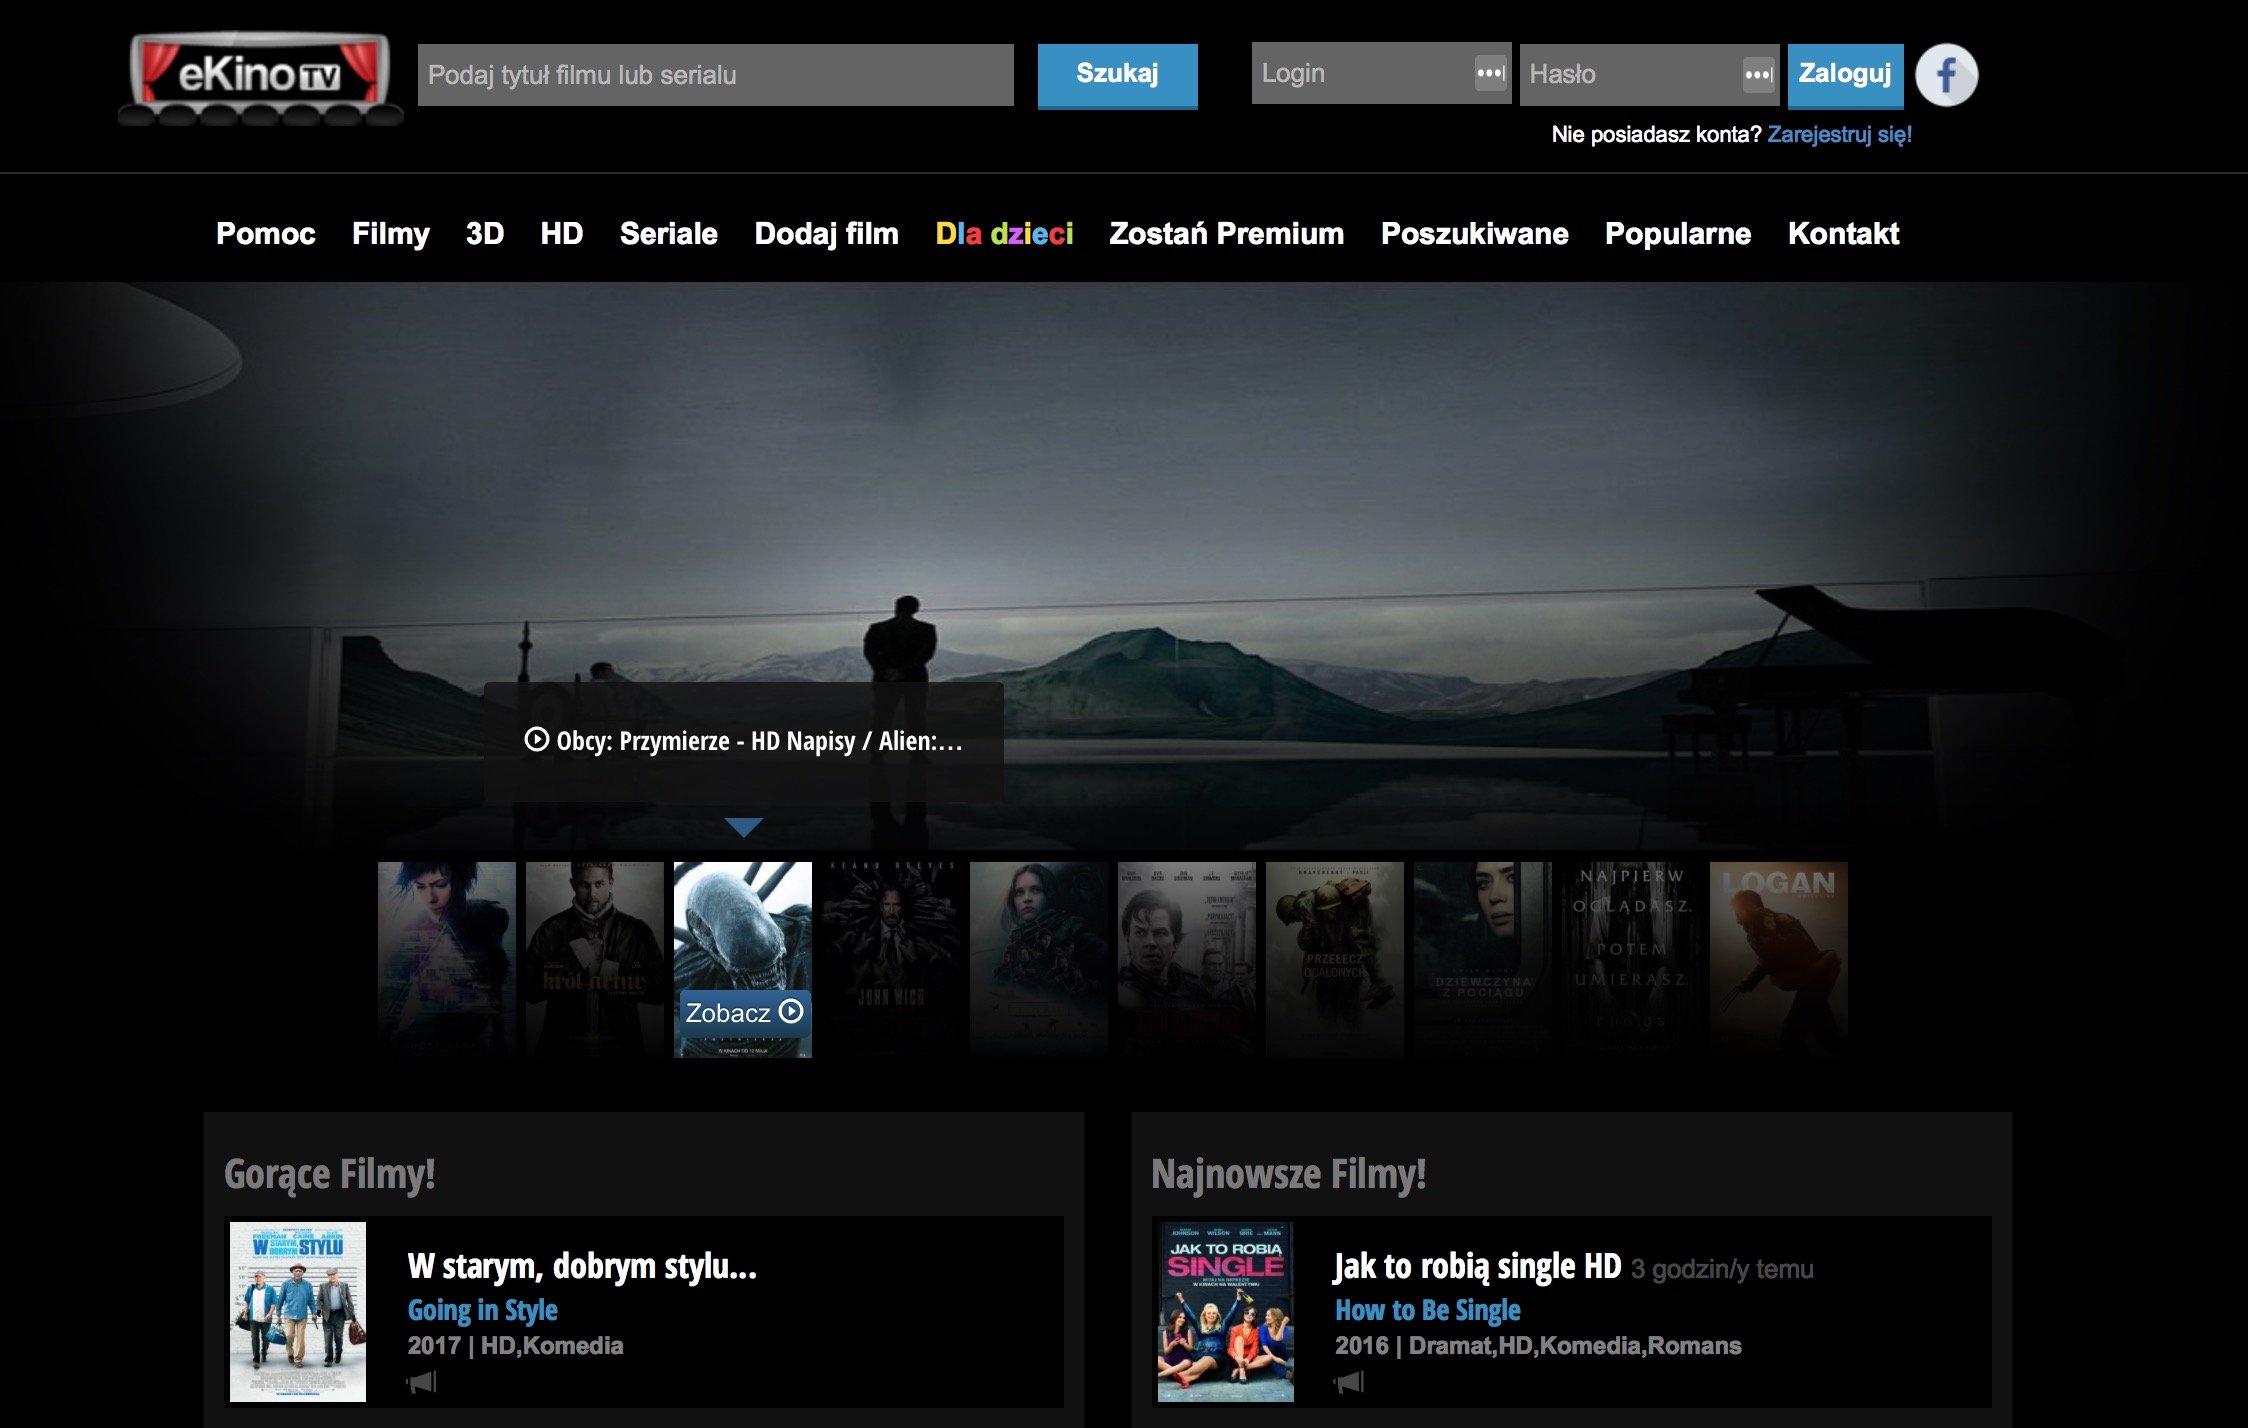Open the Poszukiwane menu item
2248x1428 pixels.
click(x=1475, y=233)
